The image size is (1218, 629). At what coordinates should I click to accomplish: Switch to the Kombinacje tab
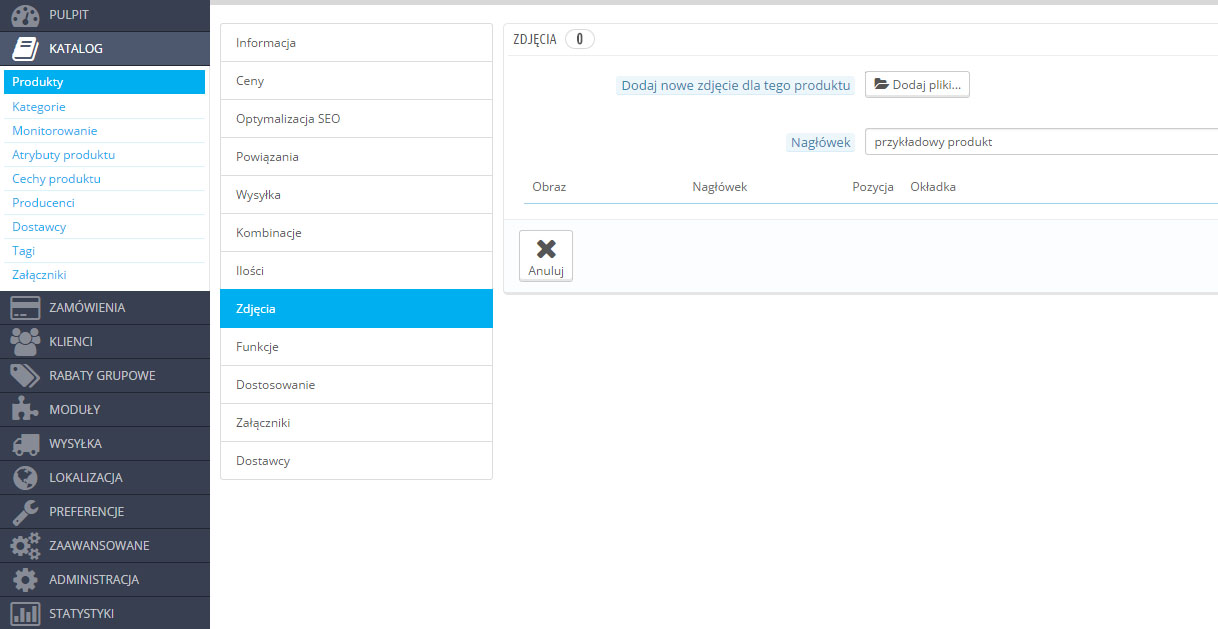[x=356, y=233]
